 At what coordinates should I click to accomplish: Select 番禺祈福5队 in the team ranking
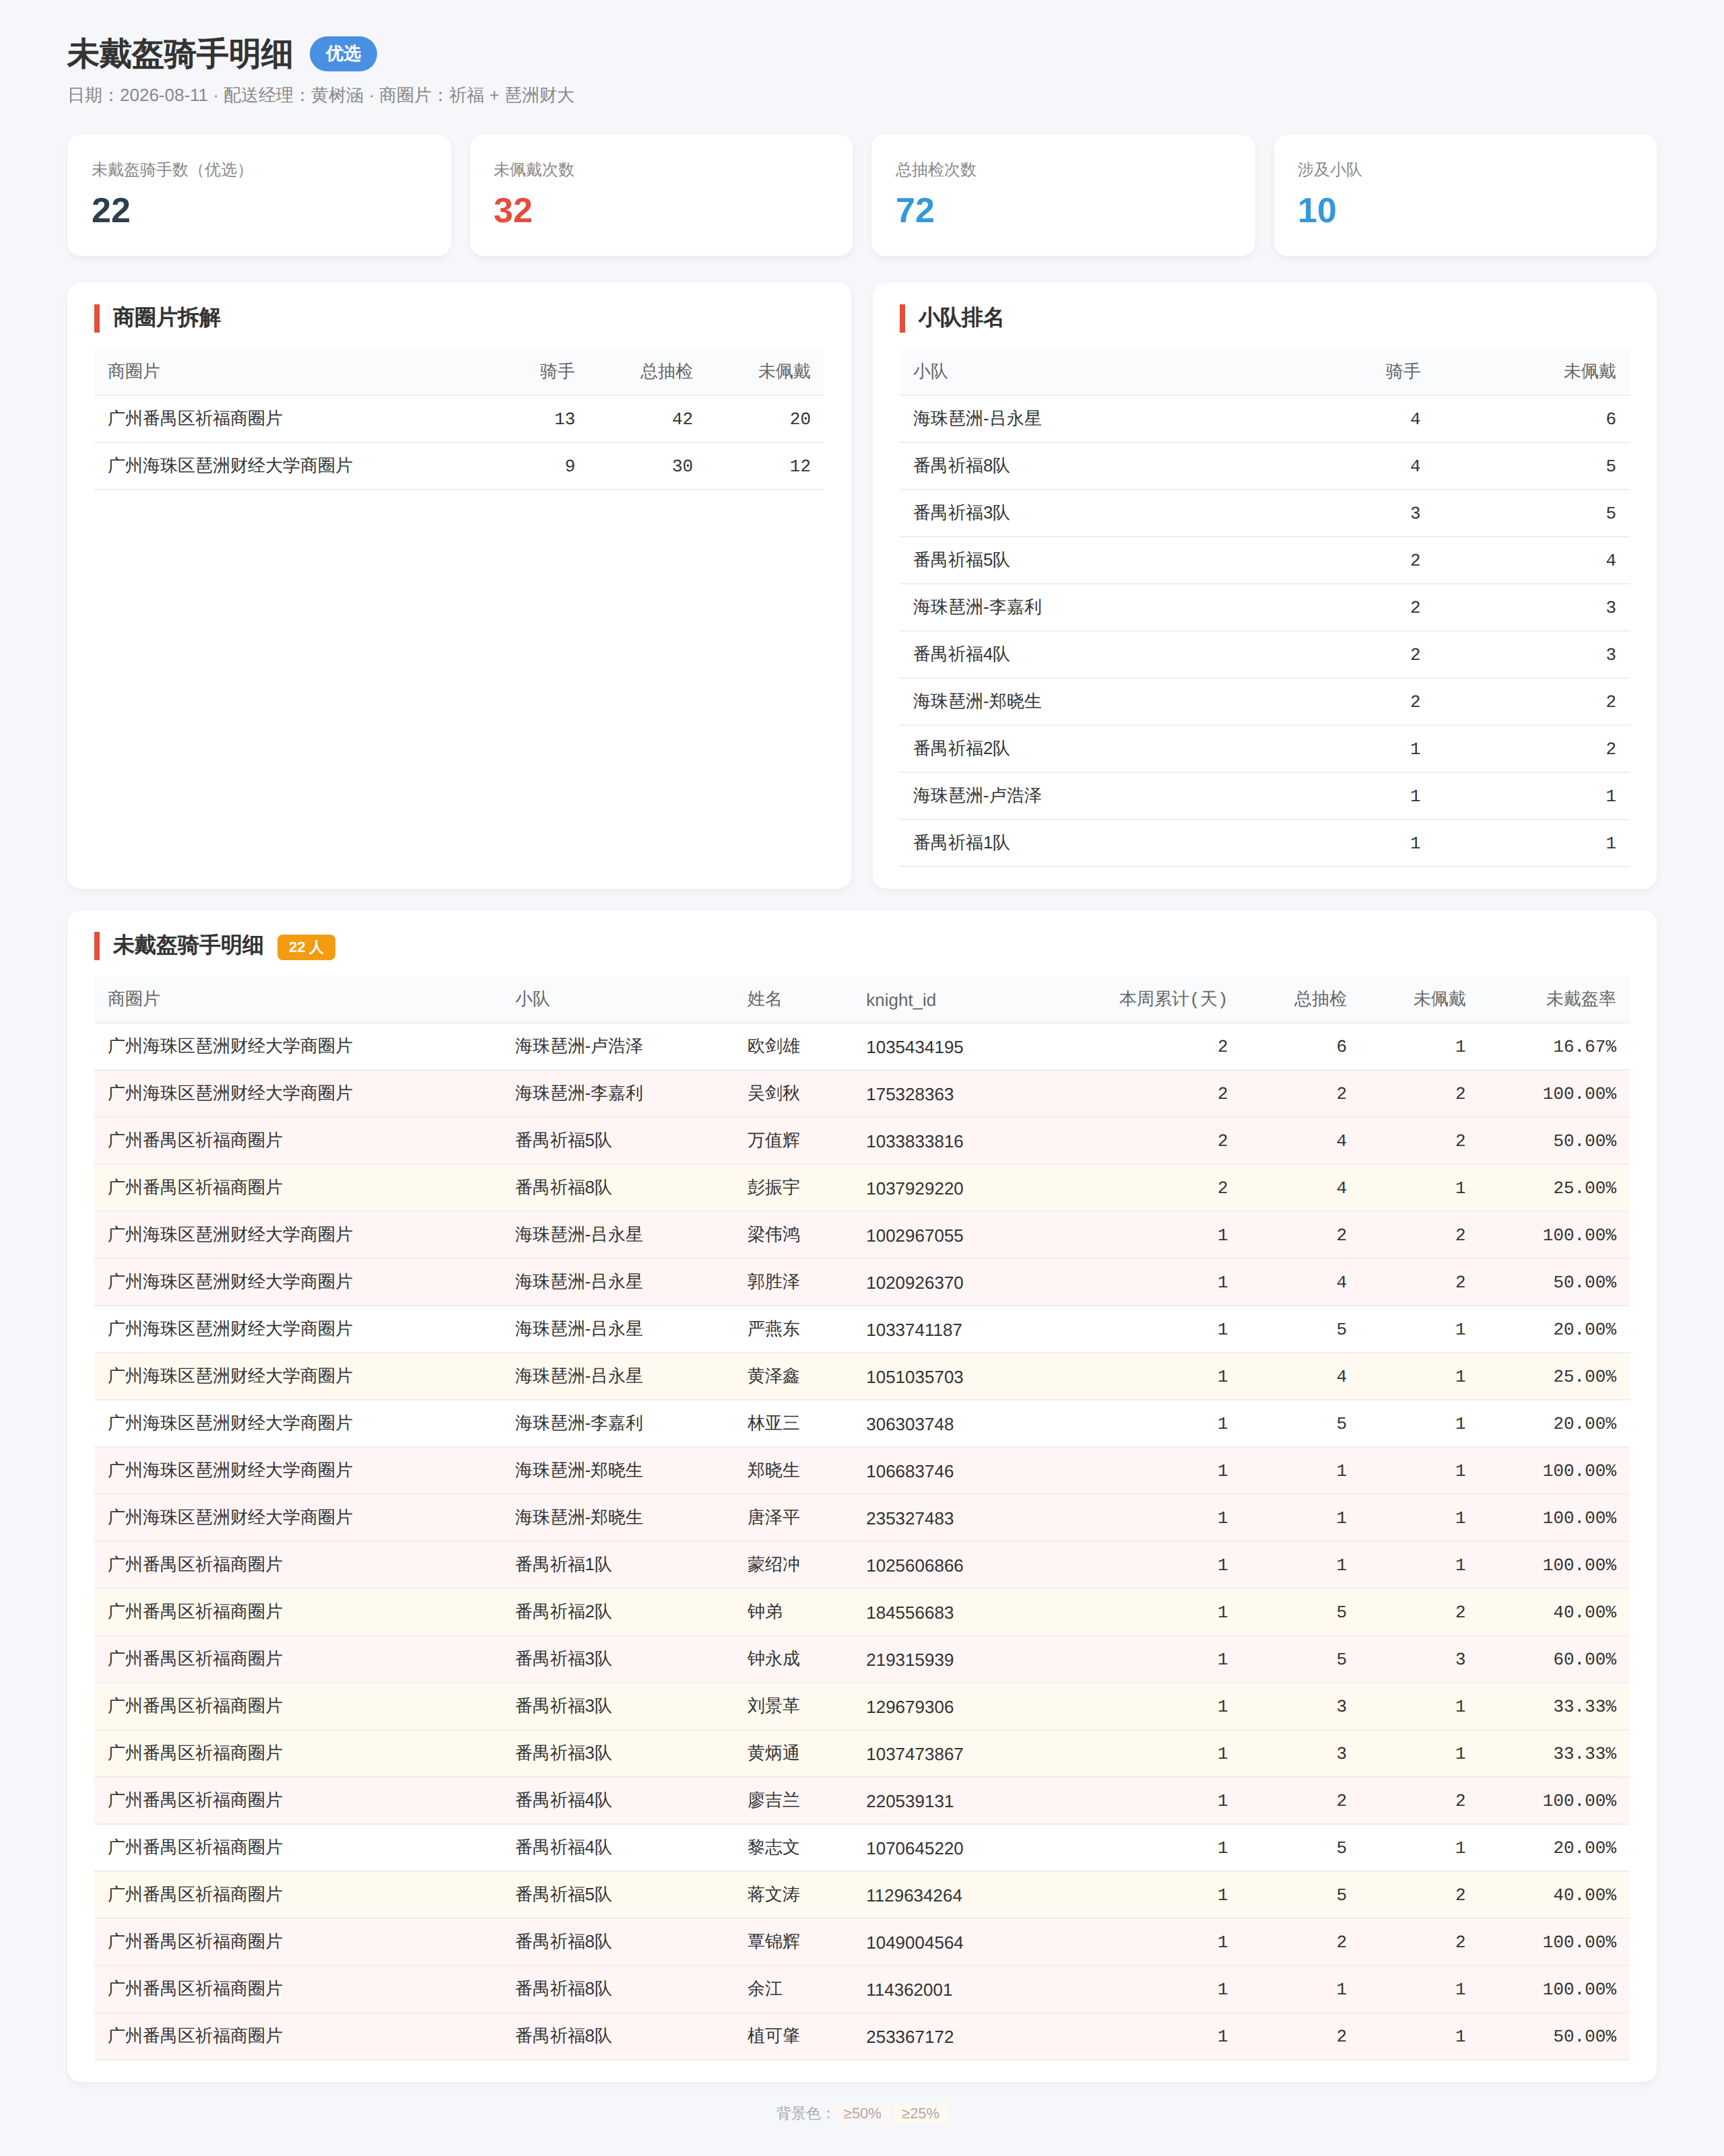[x=961, y=560]
